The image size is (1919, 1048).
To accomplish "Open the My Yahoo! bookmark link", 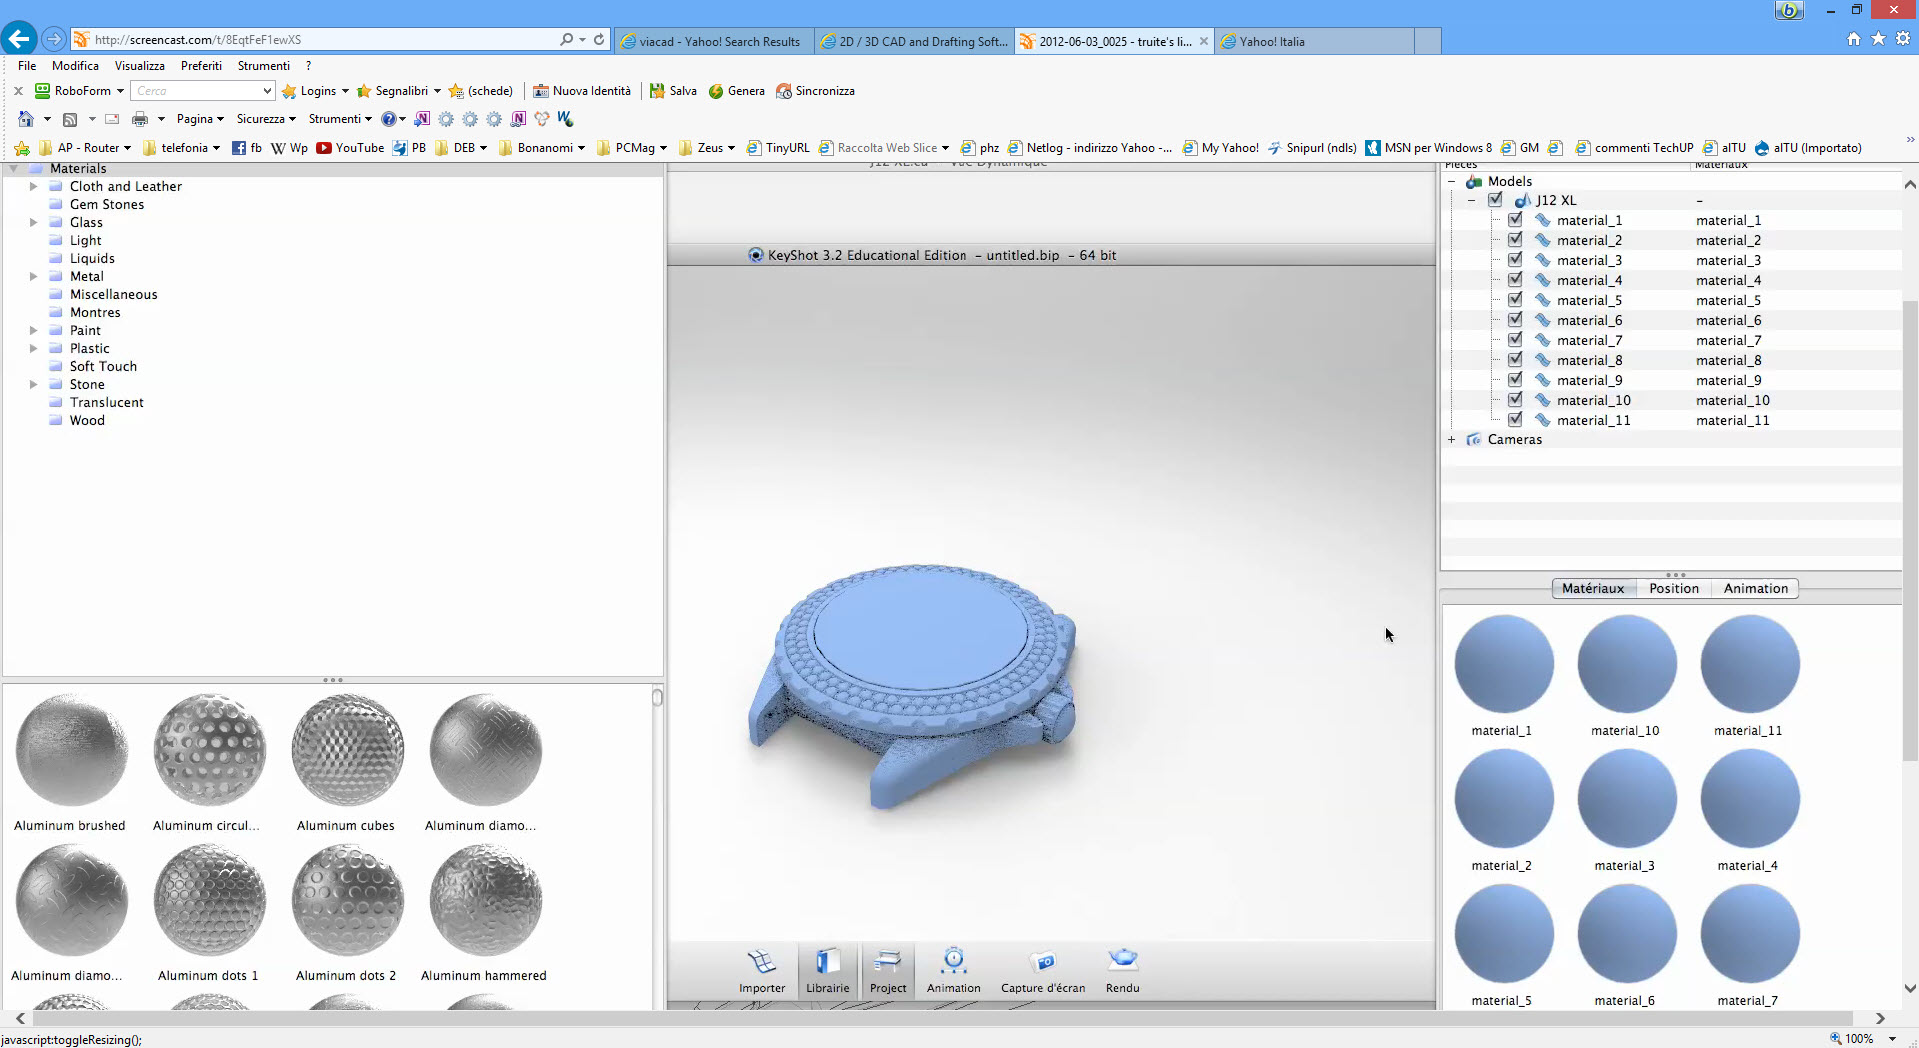I will tap(1220, 148).
